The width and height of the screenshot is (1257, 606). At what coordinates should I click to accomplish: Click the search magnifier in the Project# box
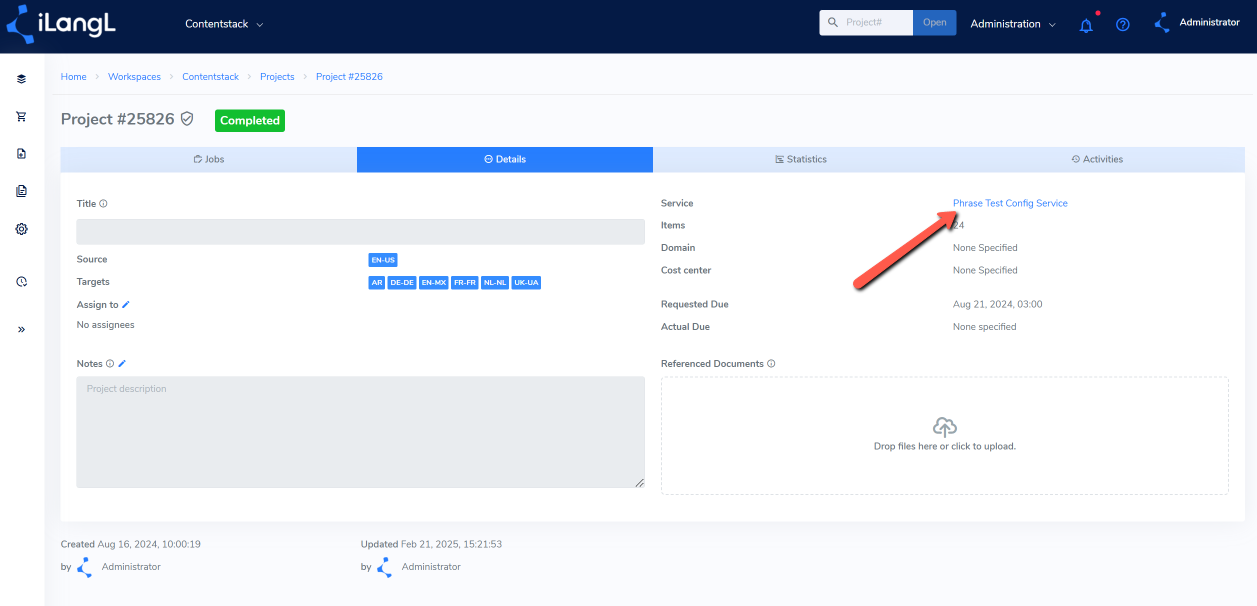pos(833,22)
